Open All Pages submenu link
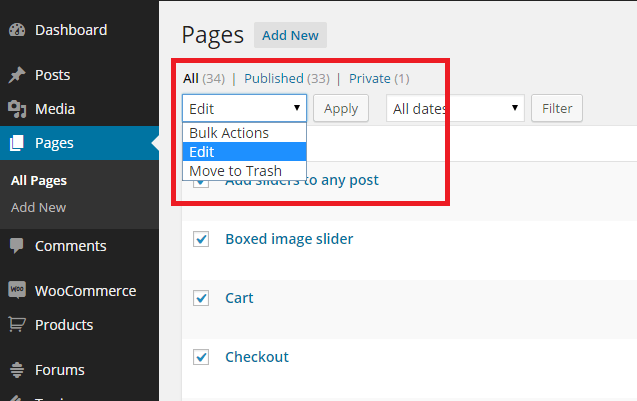 (39, 180)
